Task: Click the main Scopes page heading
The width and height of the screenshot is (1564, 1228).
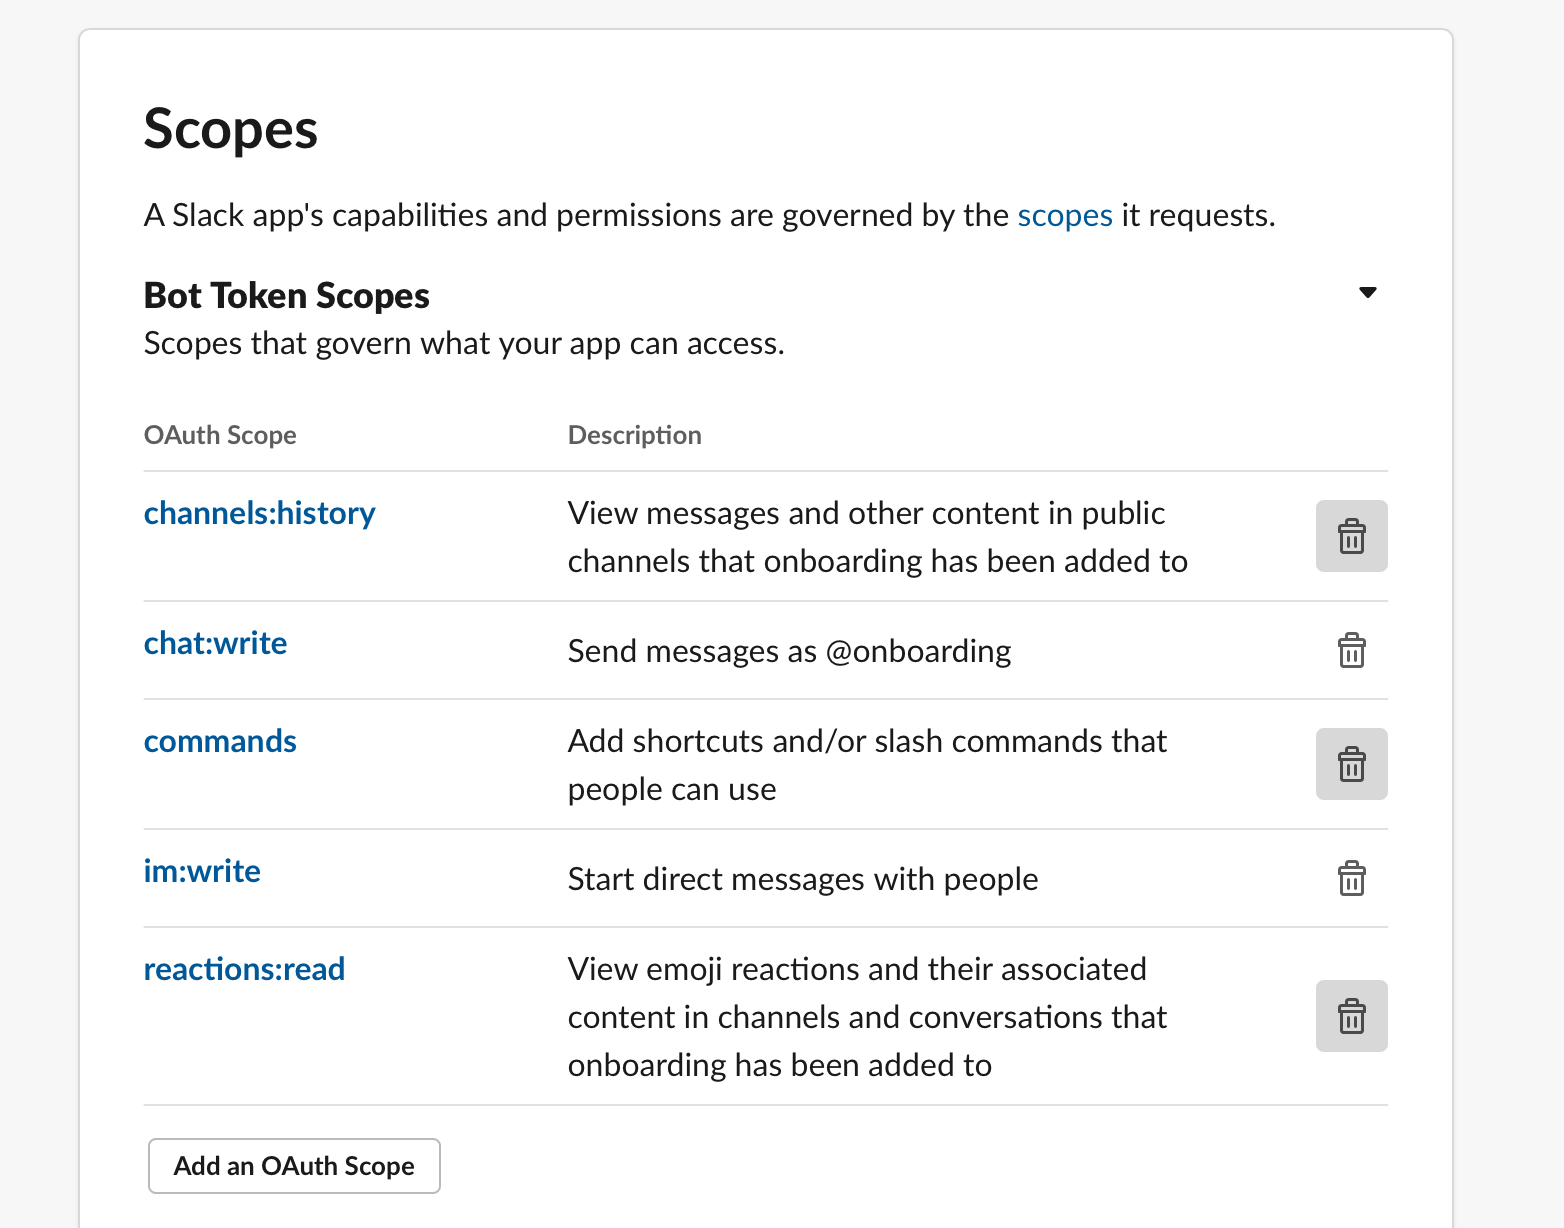Action: click(231, 130)
